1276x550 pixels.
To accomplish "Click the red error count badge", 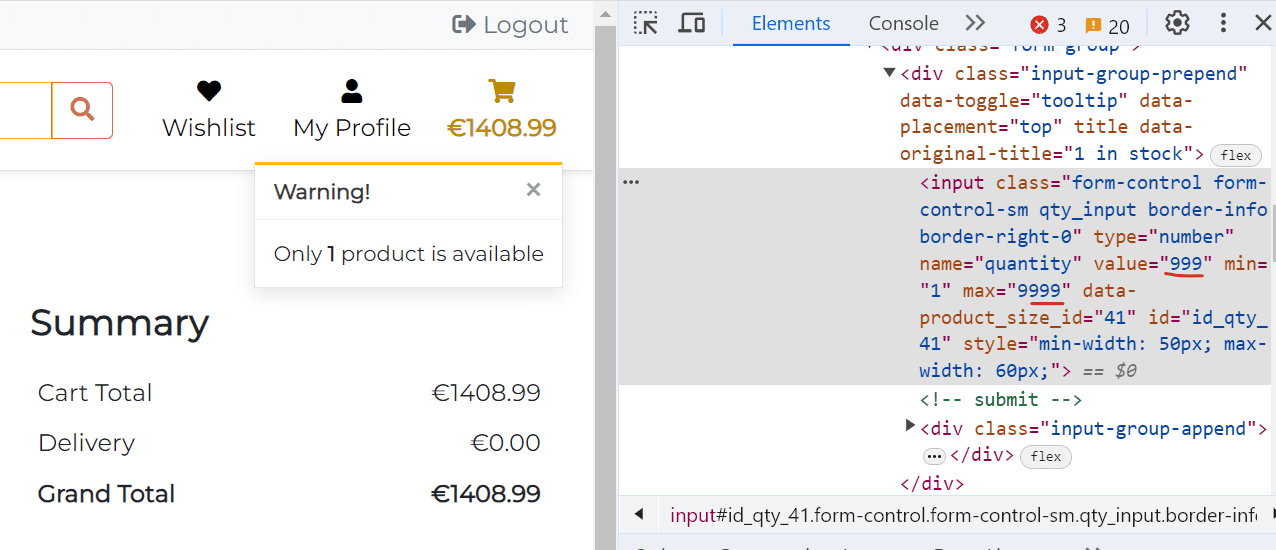I will click(1048, 25).
